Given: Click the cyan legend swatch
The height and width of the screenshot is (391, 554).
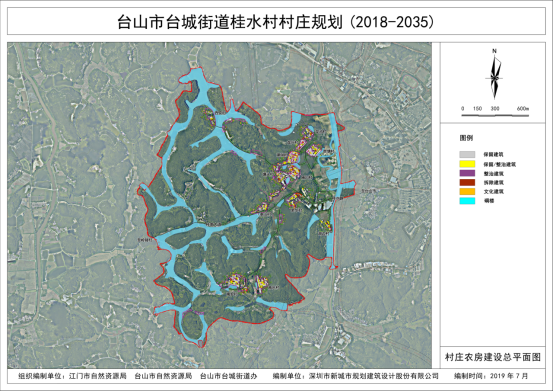Looking at the screenshot, I should click(x=467, y=201).
